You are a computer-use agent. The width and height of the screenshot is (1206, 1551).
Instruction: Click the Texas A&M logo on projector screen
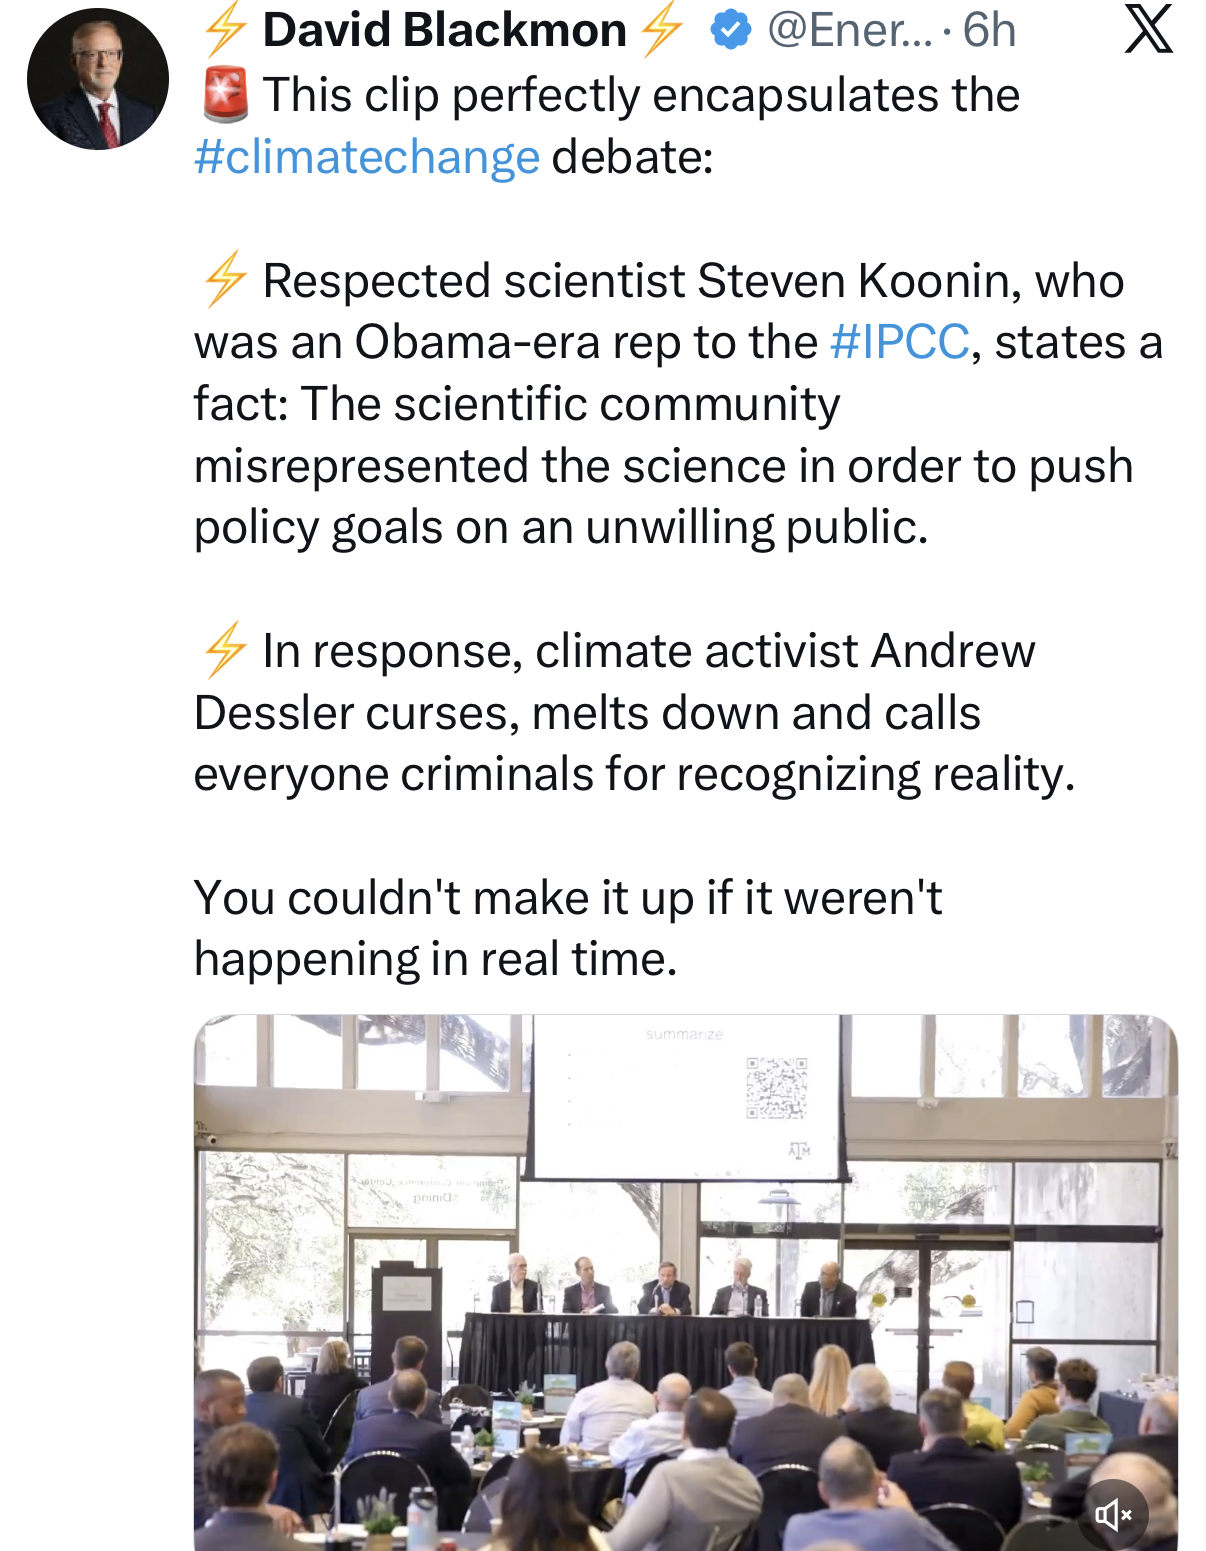798,1150
